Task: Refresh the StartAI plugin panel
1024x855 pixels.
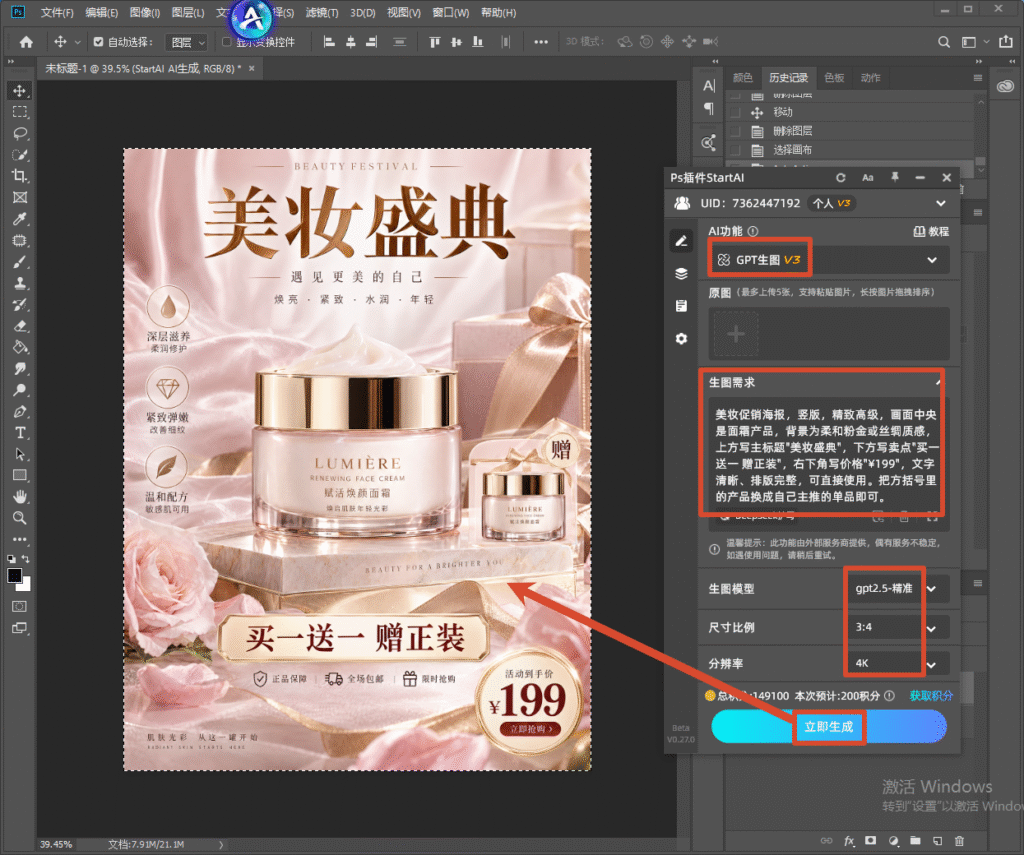Action: click(x=840, y=178)
